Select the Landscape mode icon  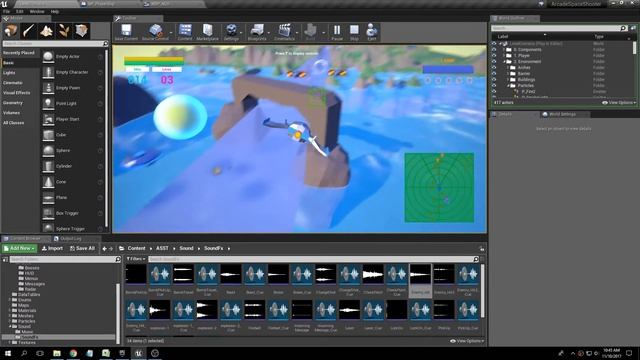click(46, 31)
